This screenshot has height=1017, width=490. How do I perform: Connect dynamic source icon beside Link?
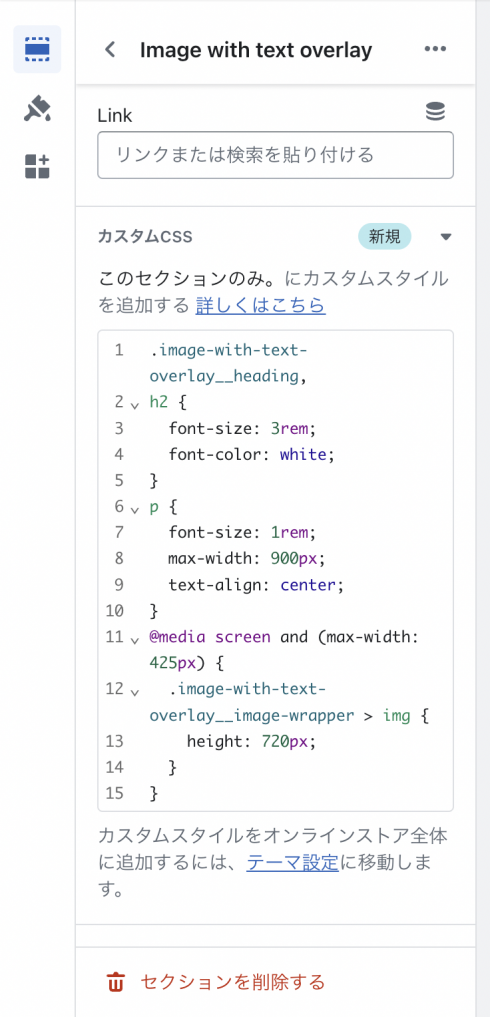tap(435, 112)
